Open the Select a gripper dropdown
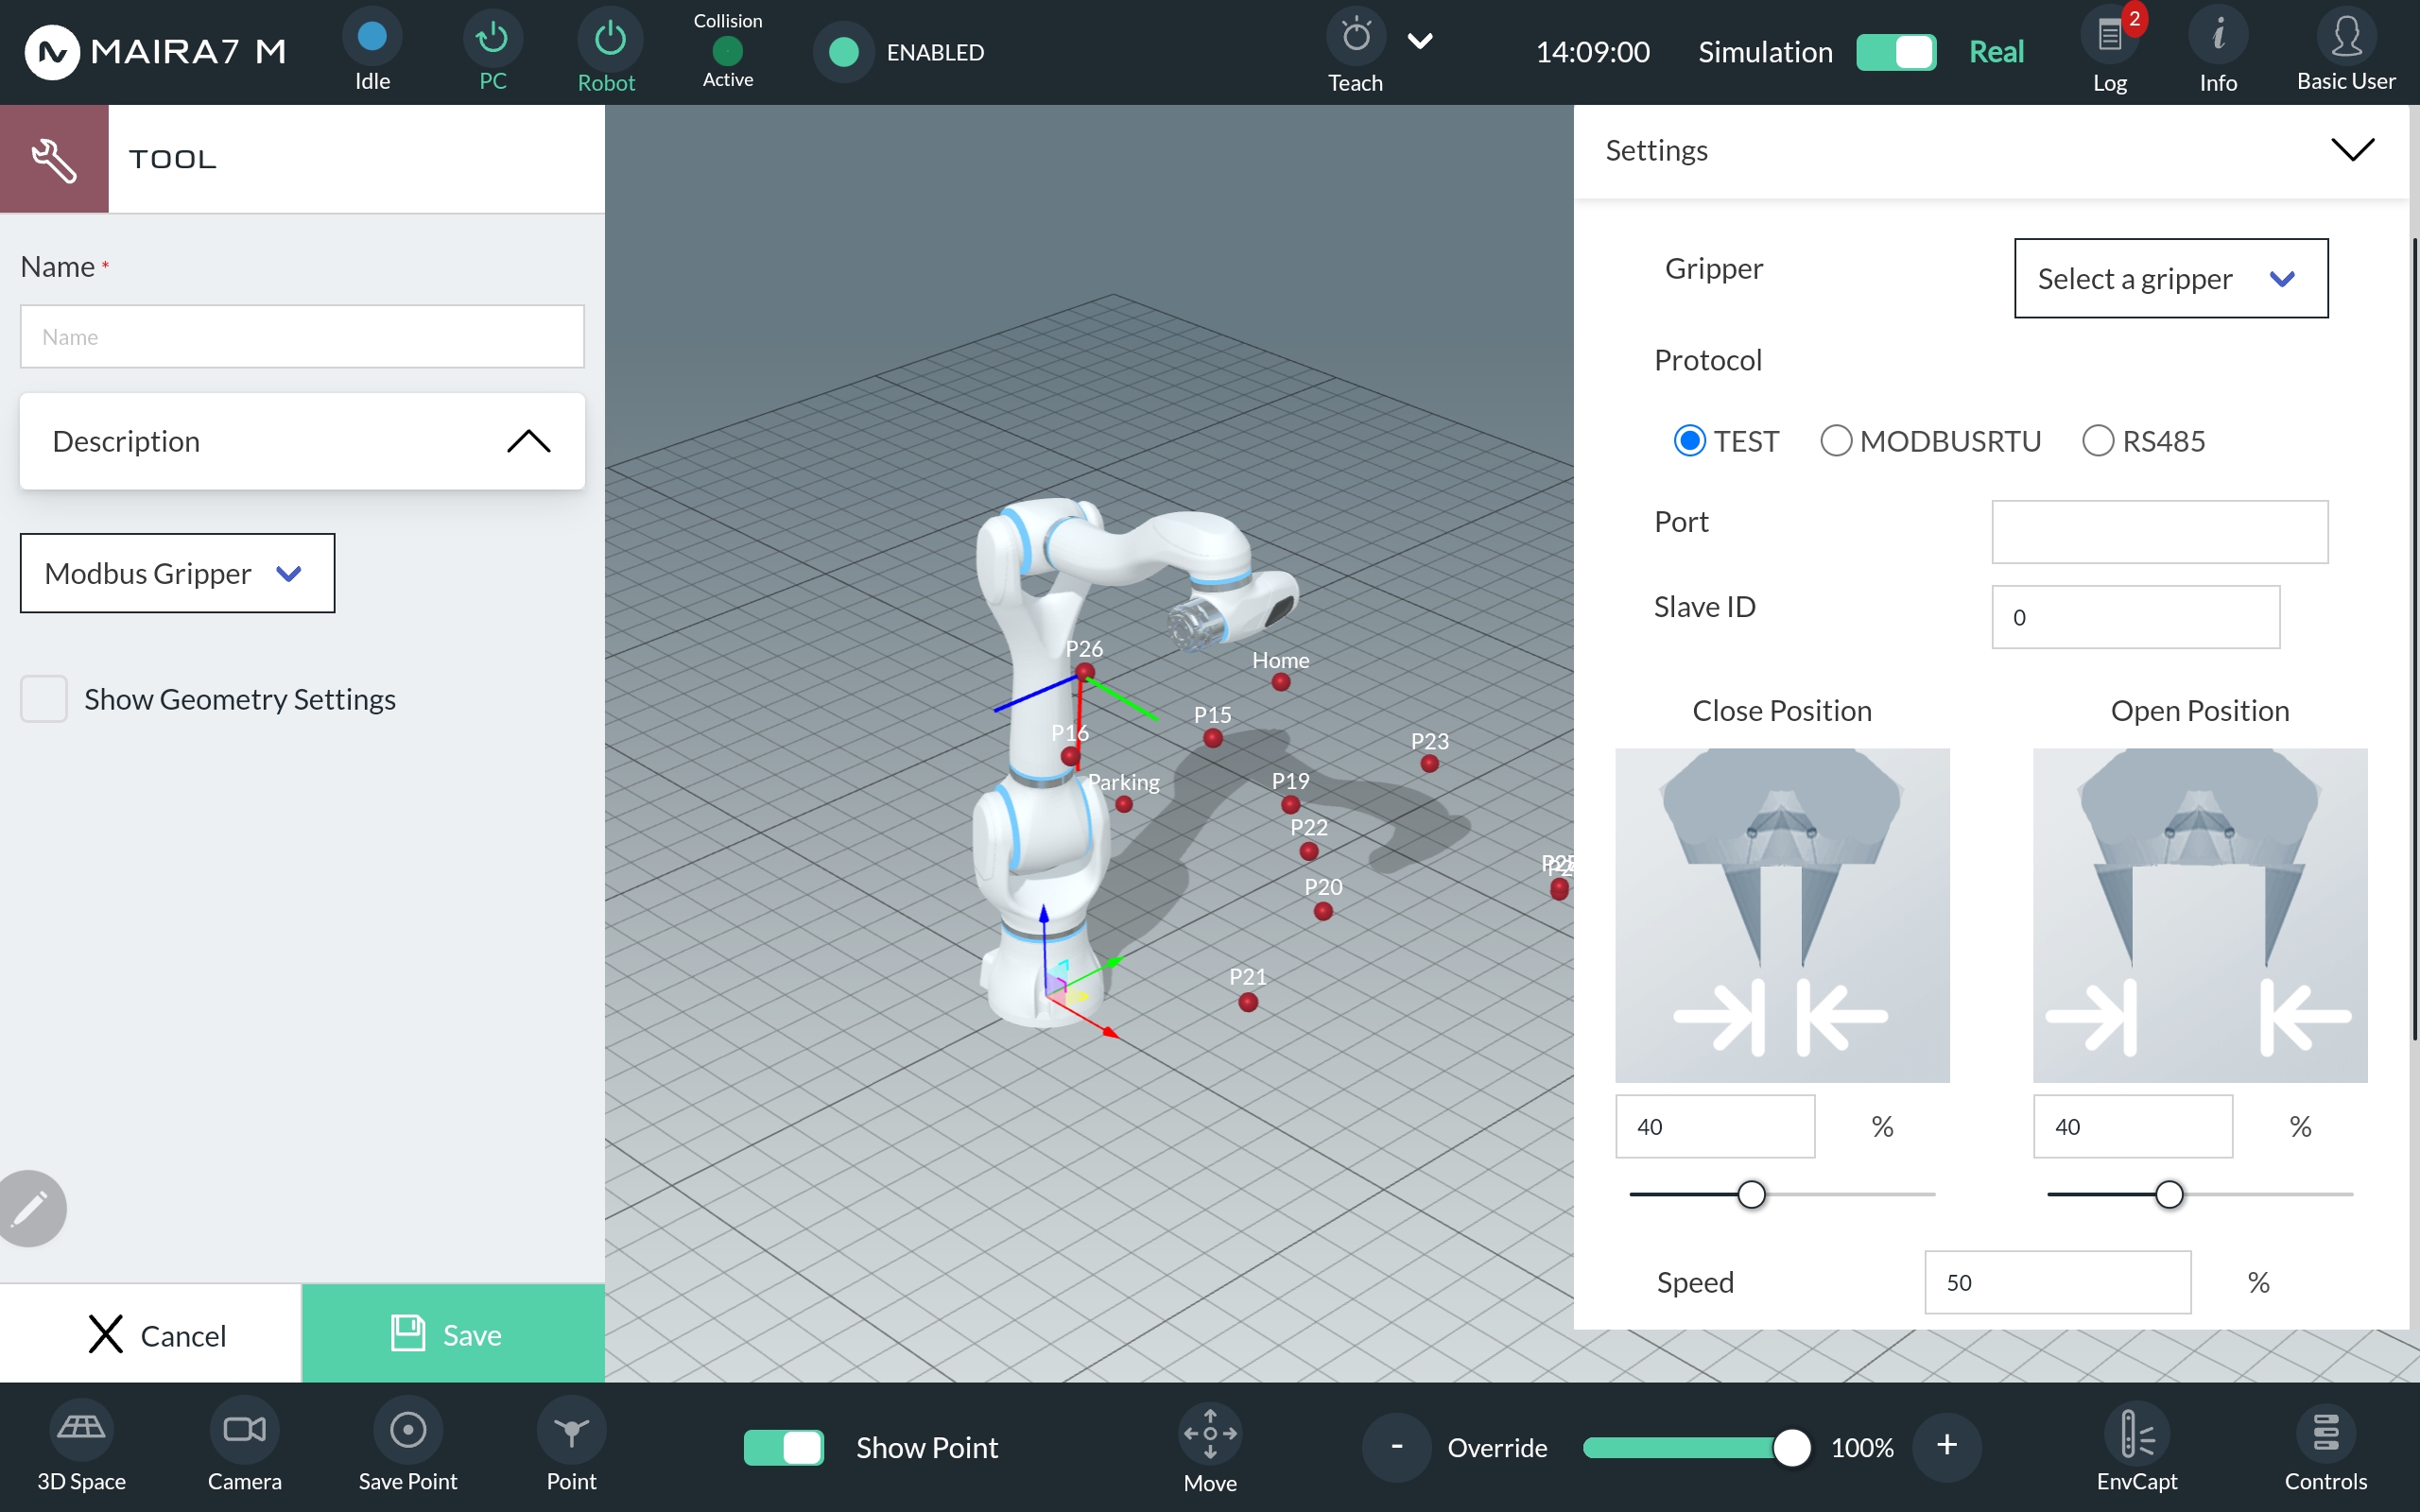 pos(2171,278)
